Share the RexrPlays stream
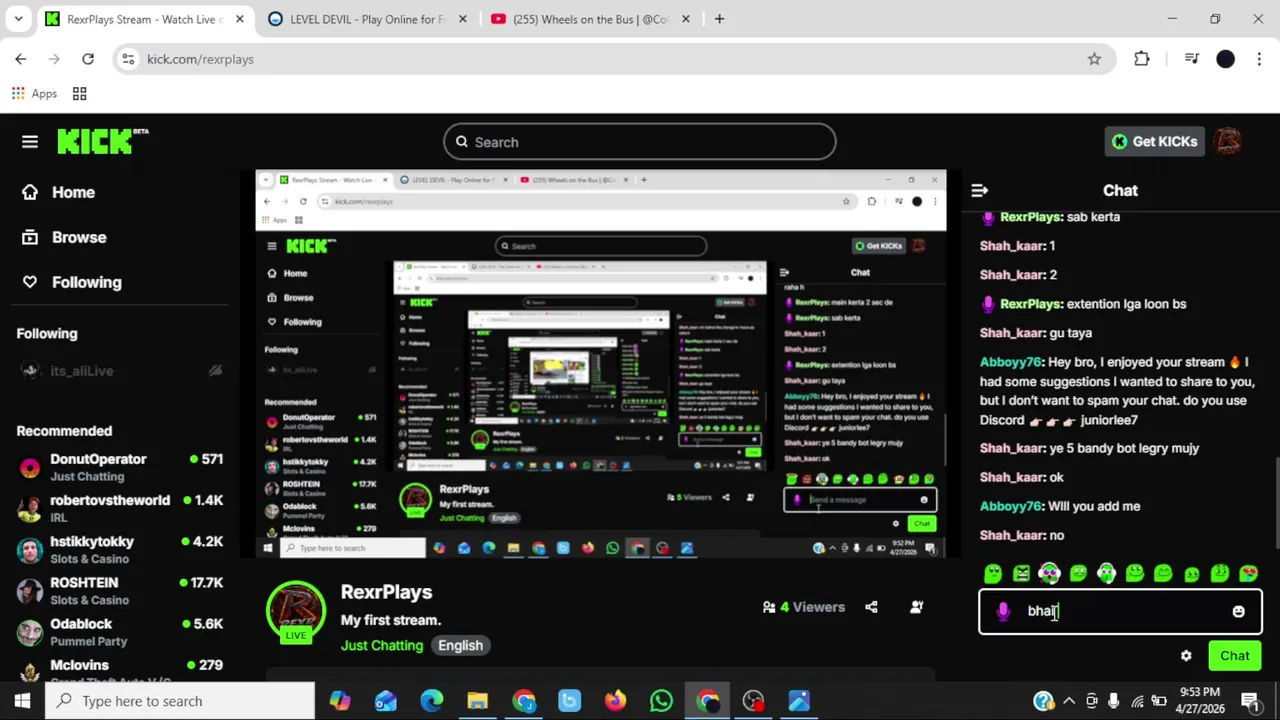 [871, 607]
